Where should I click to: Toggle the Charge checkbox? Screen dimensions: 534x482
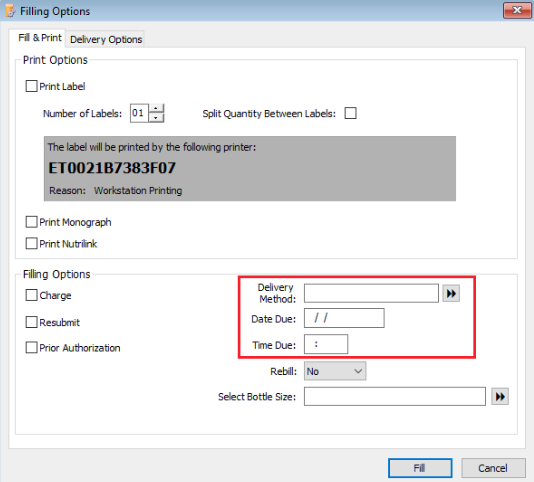(x=31, y=295)
